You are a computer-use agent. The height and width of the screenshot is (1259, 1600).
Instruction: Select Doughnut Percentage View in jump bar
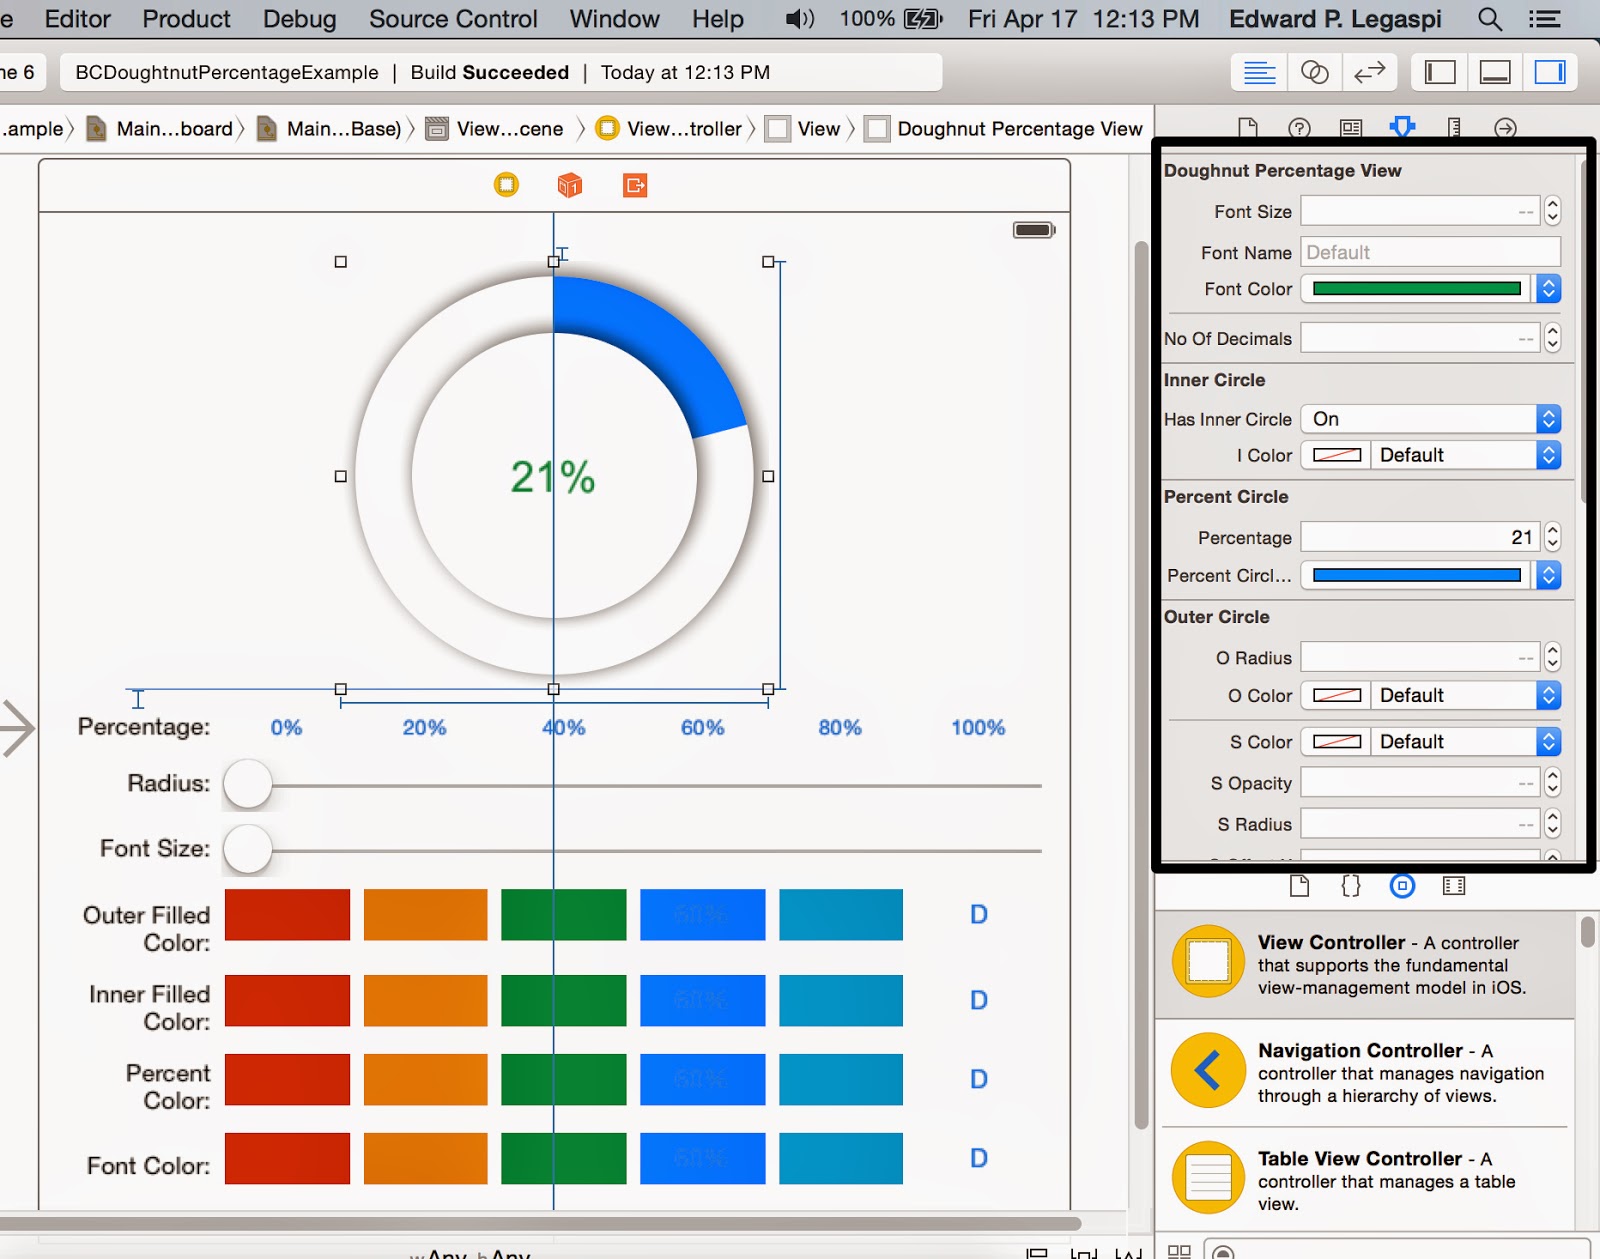[1004, 128]
